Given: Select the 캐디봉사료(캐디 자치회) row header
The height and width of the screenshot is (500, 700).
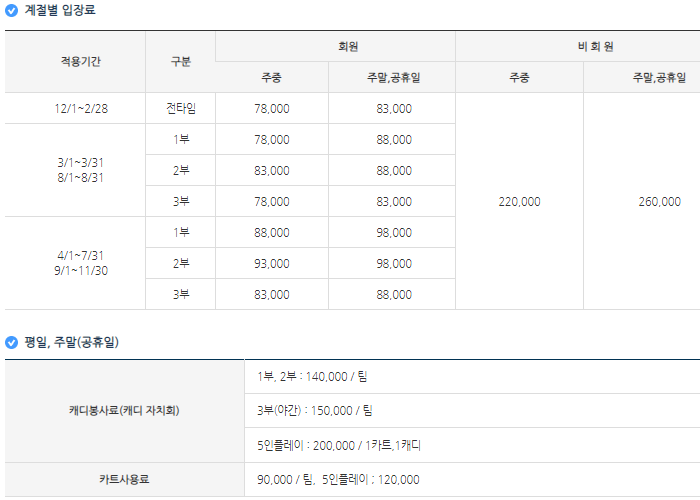Looking at the screenshot, I should coord(125,410).
